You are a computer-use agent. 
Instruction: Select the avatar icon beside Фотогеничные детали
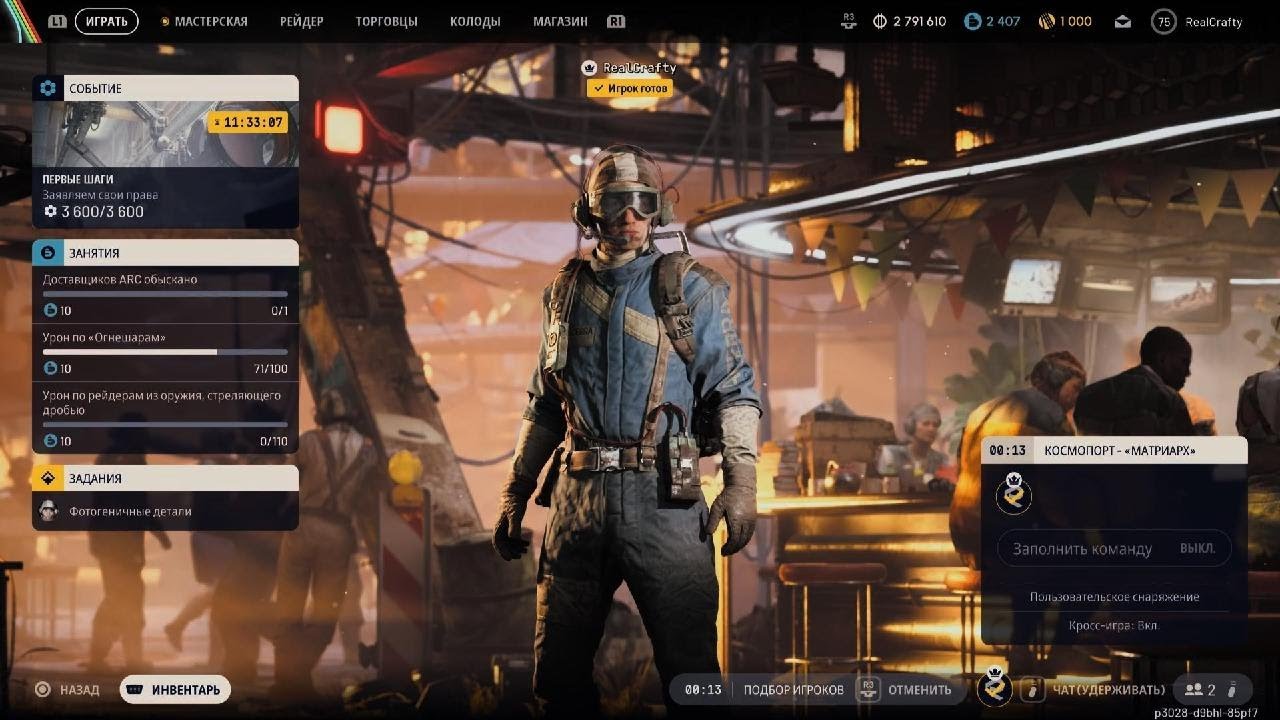tap(49, 511)
